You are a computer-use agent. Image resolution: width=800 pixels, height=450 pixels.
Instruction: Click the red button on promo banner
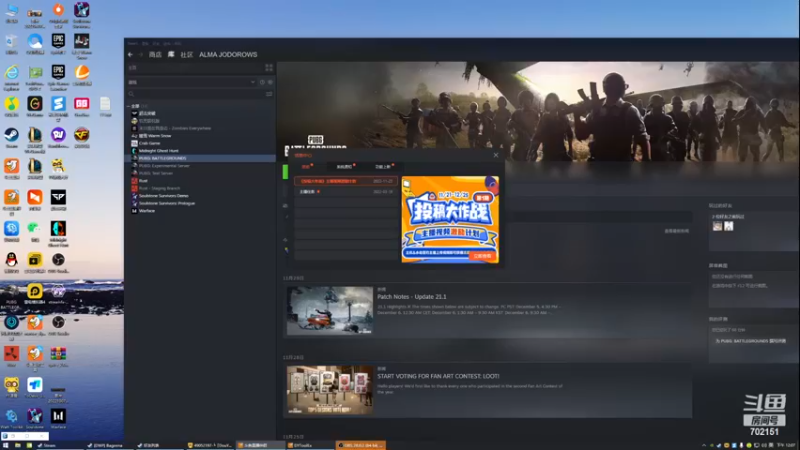point(482,256)
